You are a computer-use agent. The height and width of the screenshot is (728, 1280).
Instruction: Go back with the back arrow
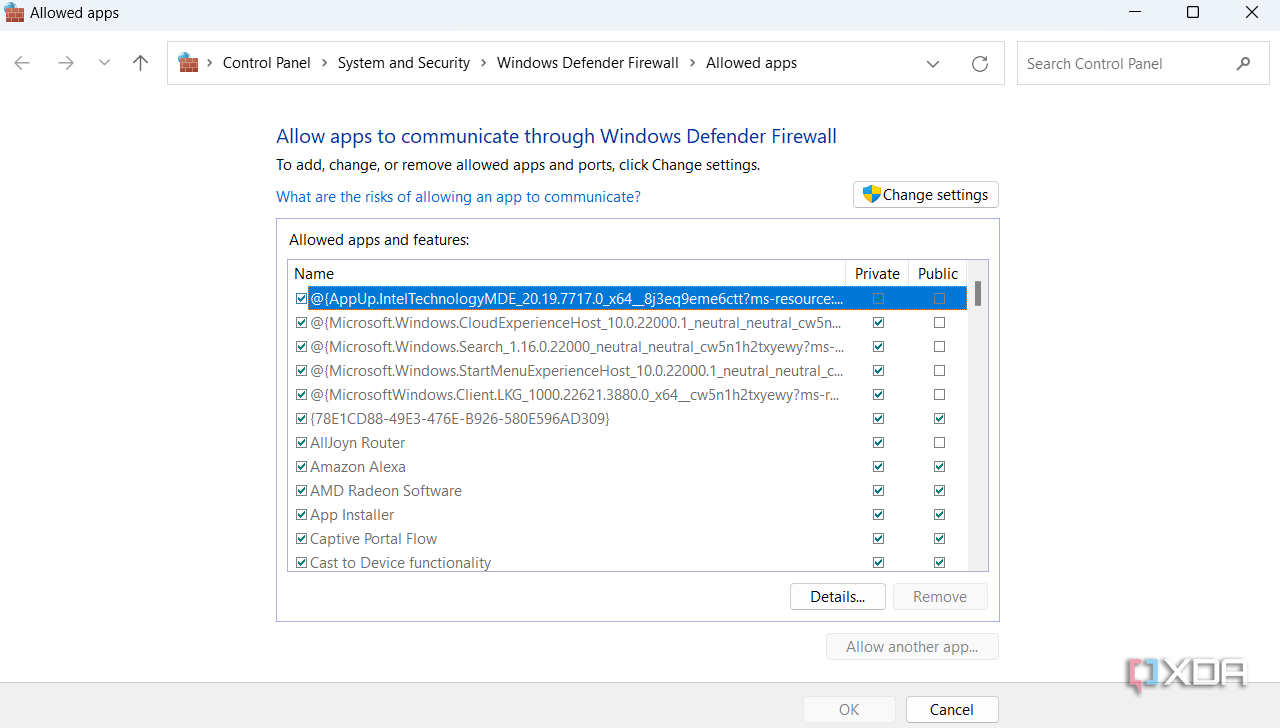pos(22,63)
